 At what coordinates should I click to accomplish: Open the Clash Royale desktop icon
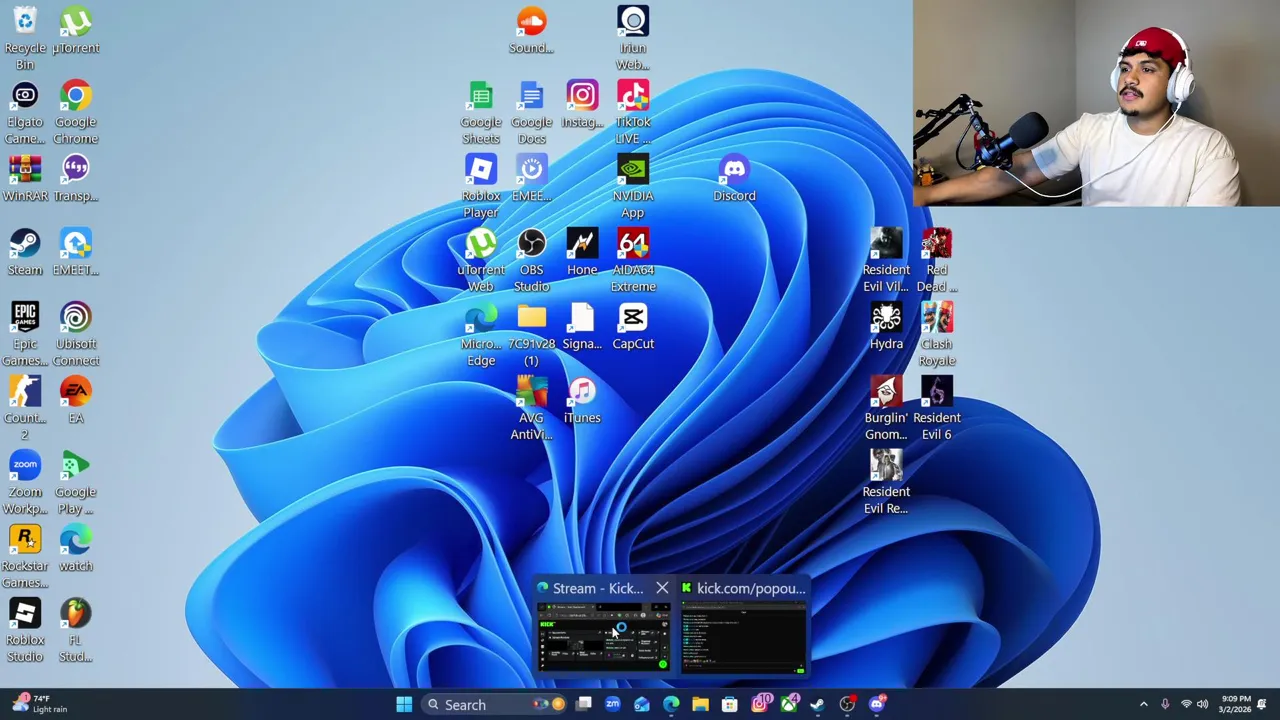point(937,334)
